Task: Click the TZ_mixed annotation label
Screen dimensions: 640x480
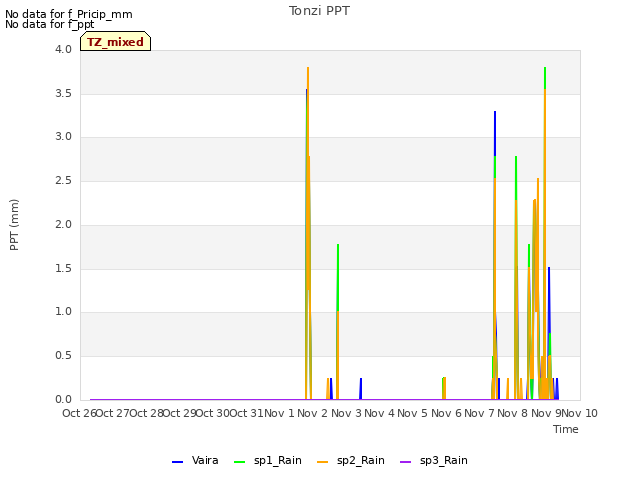Action: pyautogui.click(x=116, y=42)
